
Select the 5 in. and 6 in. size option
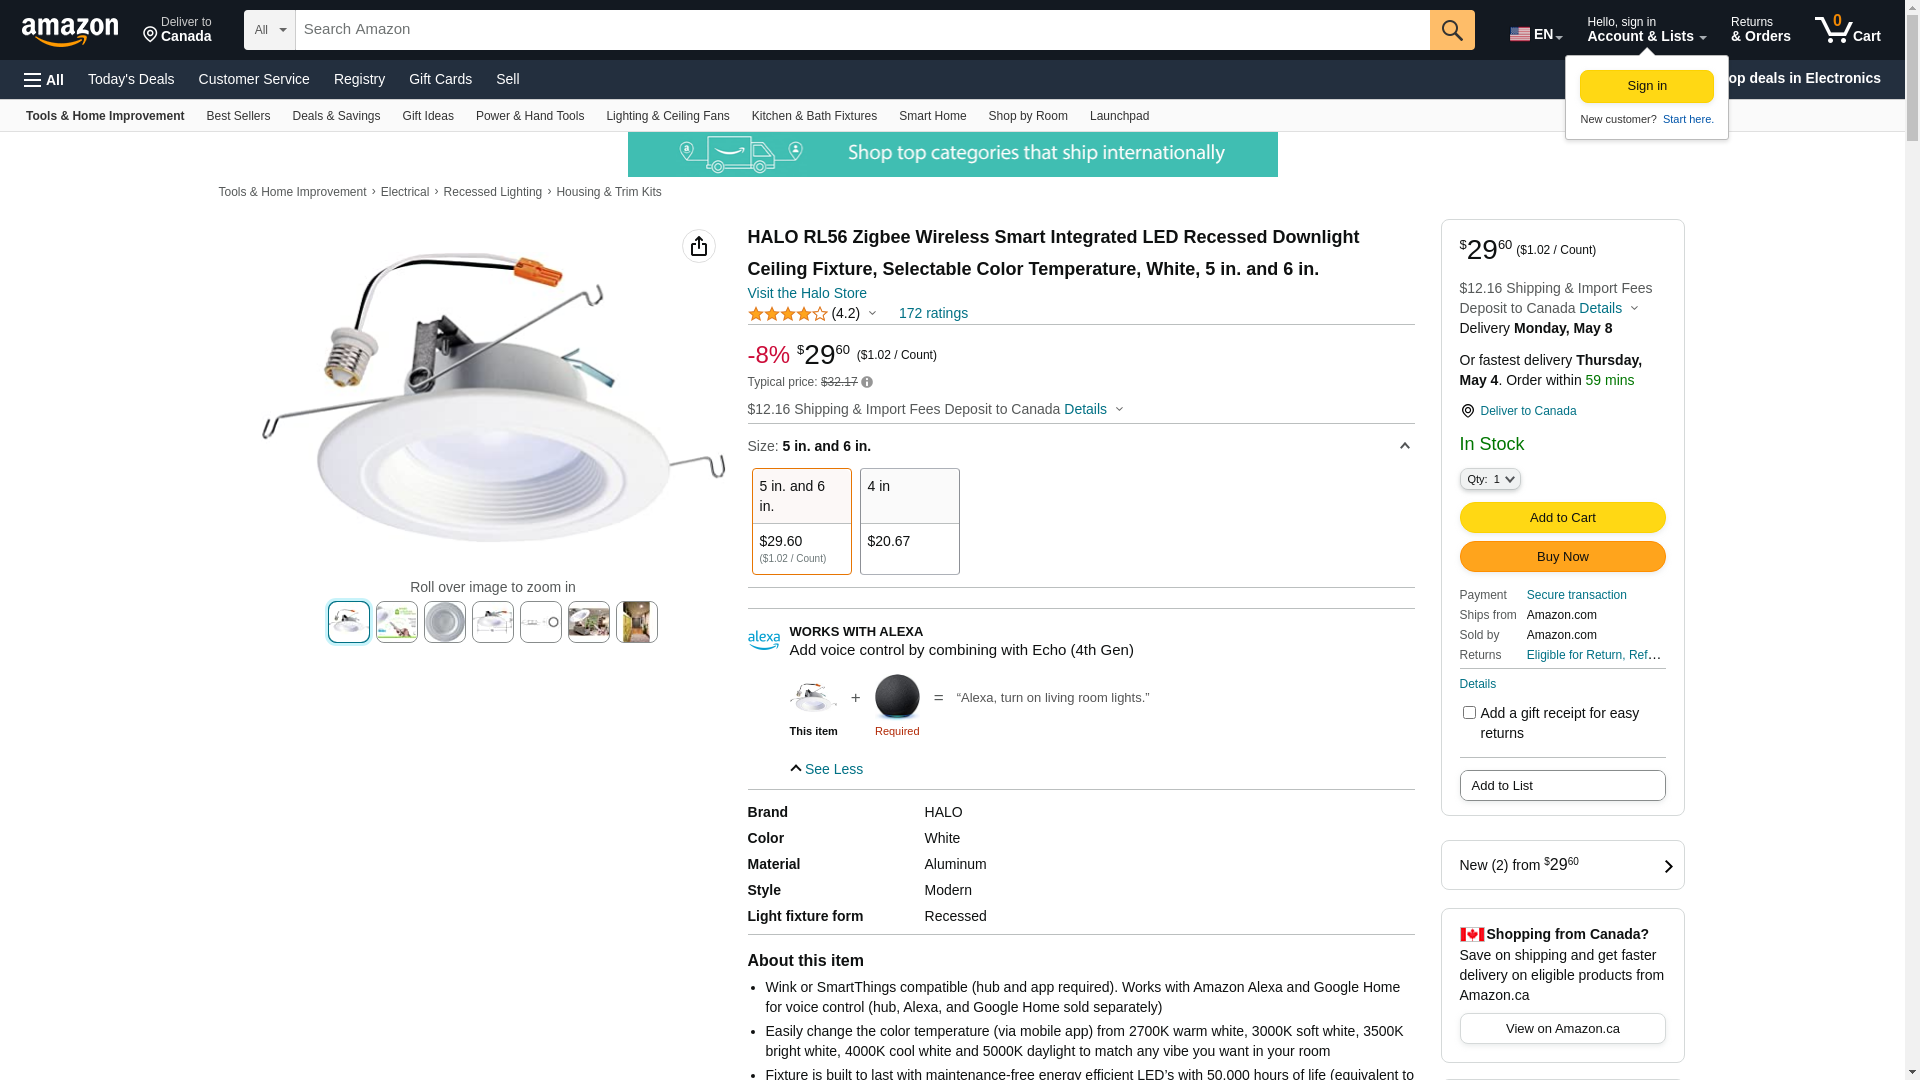pos(801,521)
